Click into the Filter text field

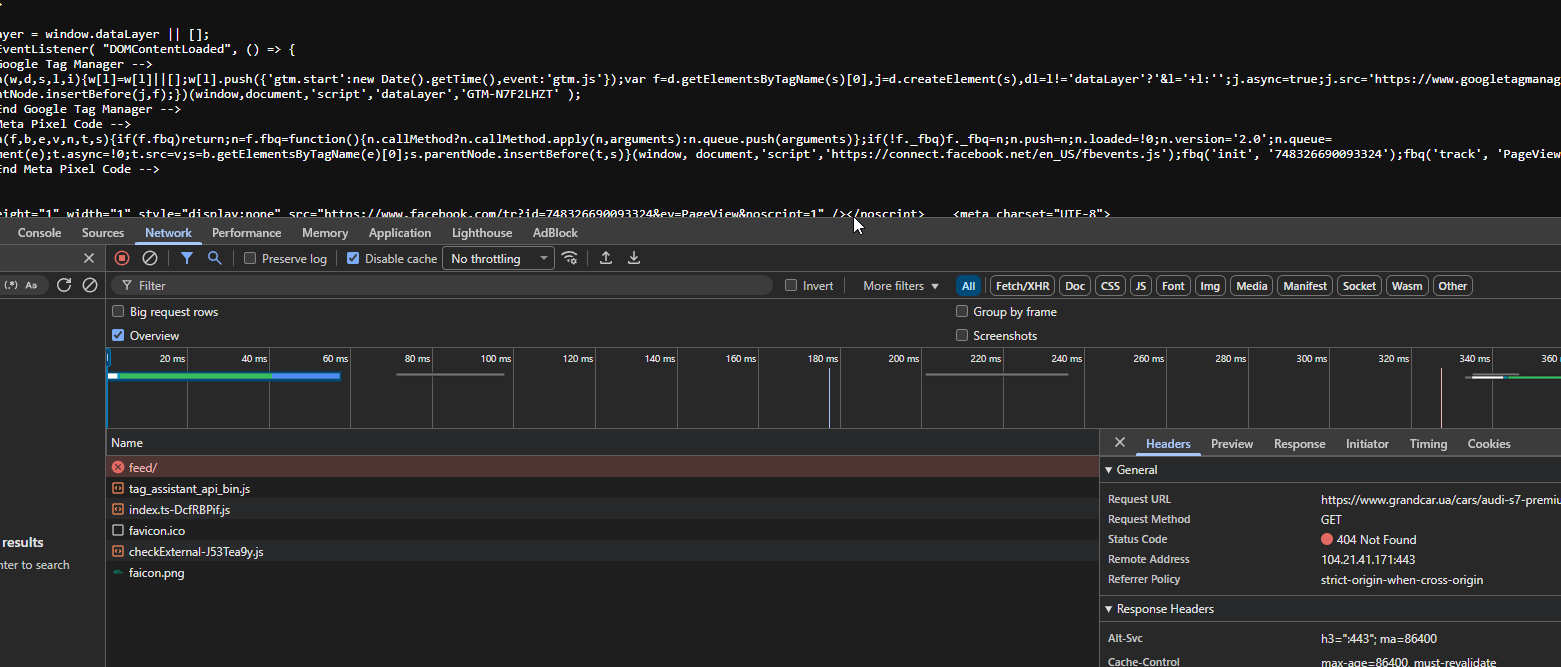tap(450, 286)
